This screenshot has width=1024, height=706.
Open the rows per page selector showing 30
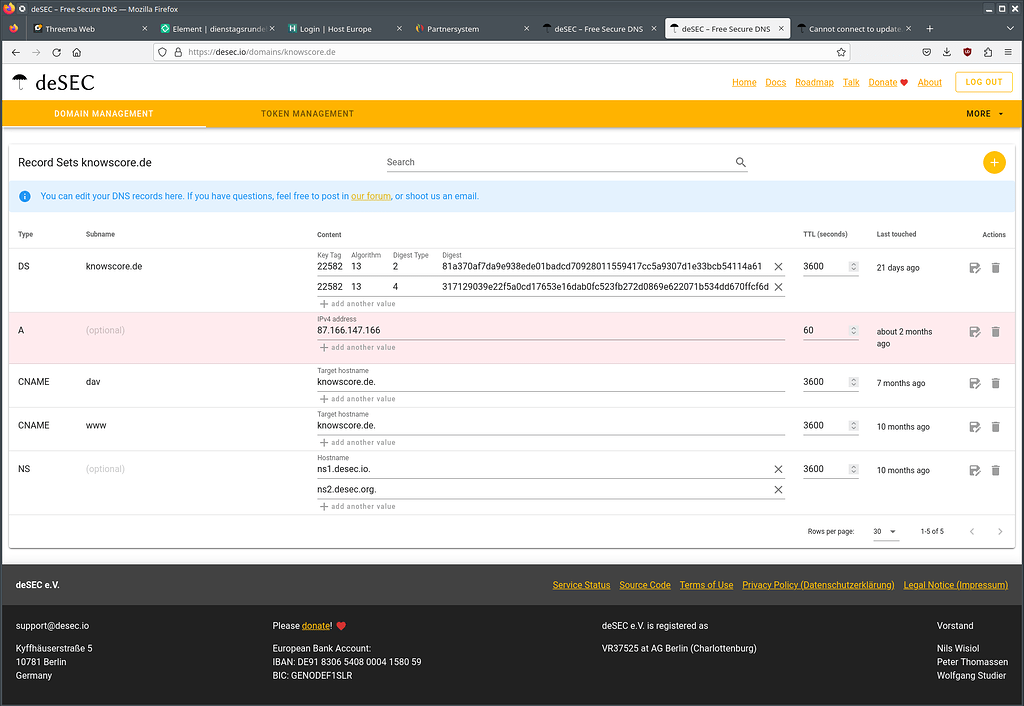tap(885, 531)
